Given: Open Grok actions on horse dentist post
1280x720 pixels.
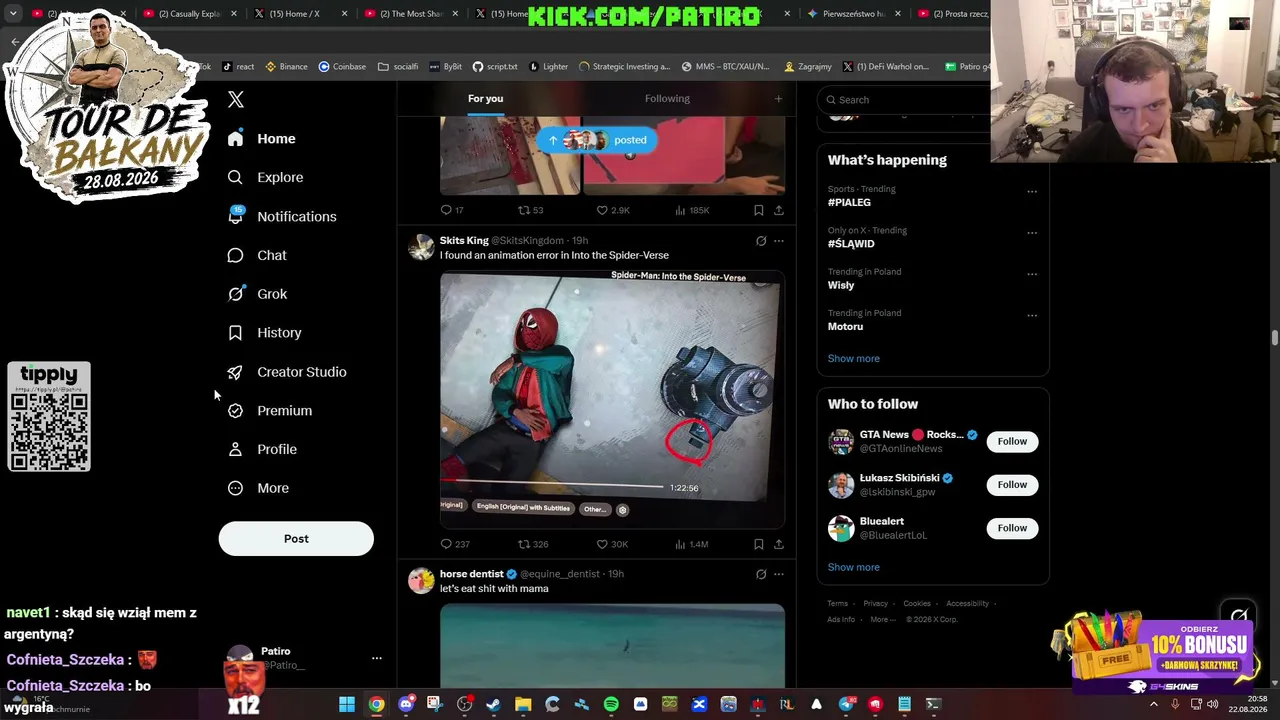Looking at the screenshot, I should click(x=761, y=574).
